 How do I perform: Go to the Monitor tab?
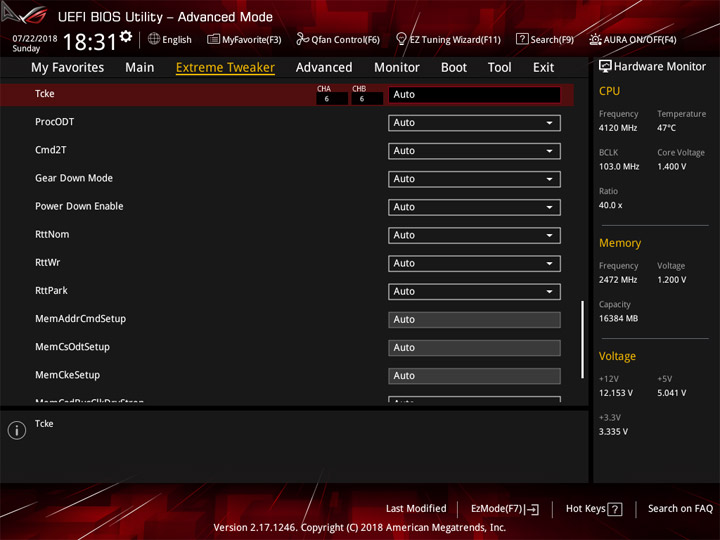[397, 68]
